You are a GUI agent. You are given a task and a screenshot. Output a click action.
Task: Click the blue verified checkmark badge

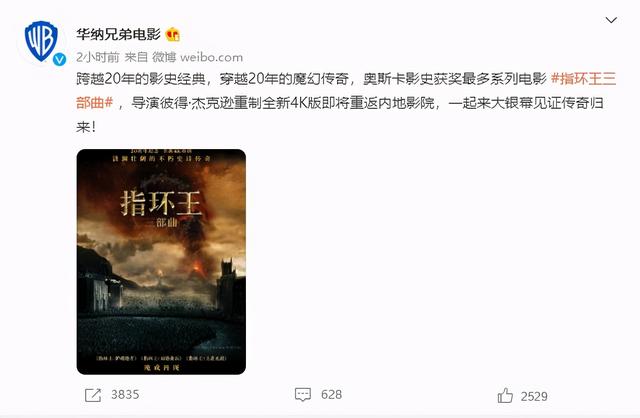coord(60,59)
